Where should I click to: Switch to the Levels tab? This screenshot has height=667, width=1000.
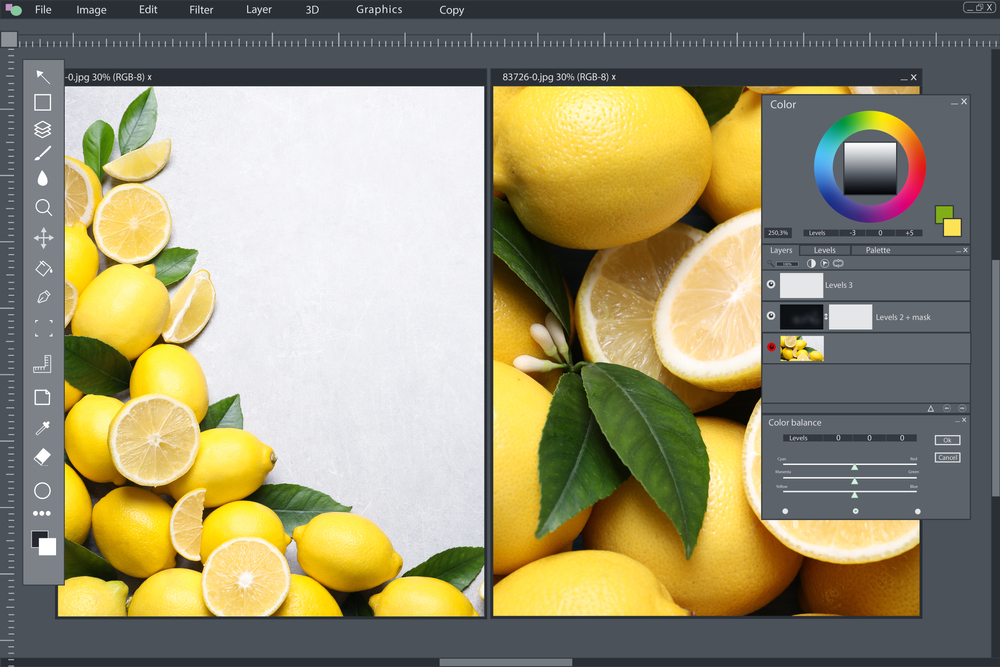(x=824, y=249)
